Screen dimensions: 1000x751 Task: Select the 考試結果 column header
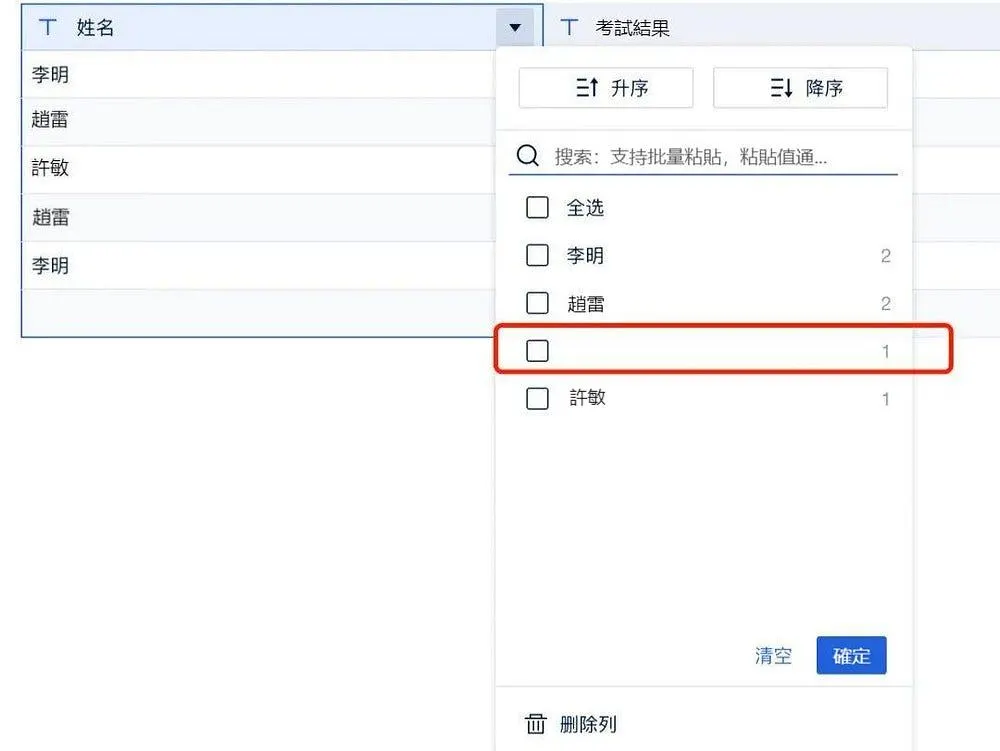pyautogui.click(x=772, y=27)
